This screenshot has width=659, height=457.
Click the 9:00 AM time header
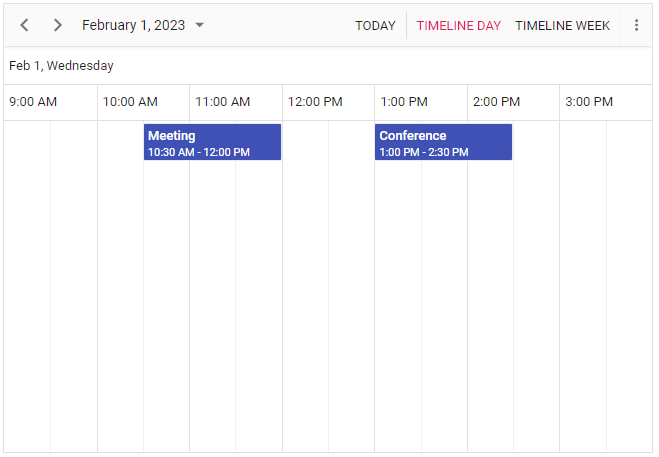coord(33,102)
